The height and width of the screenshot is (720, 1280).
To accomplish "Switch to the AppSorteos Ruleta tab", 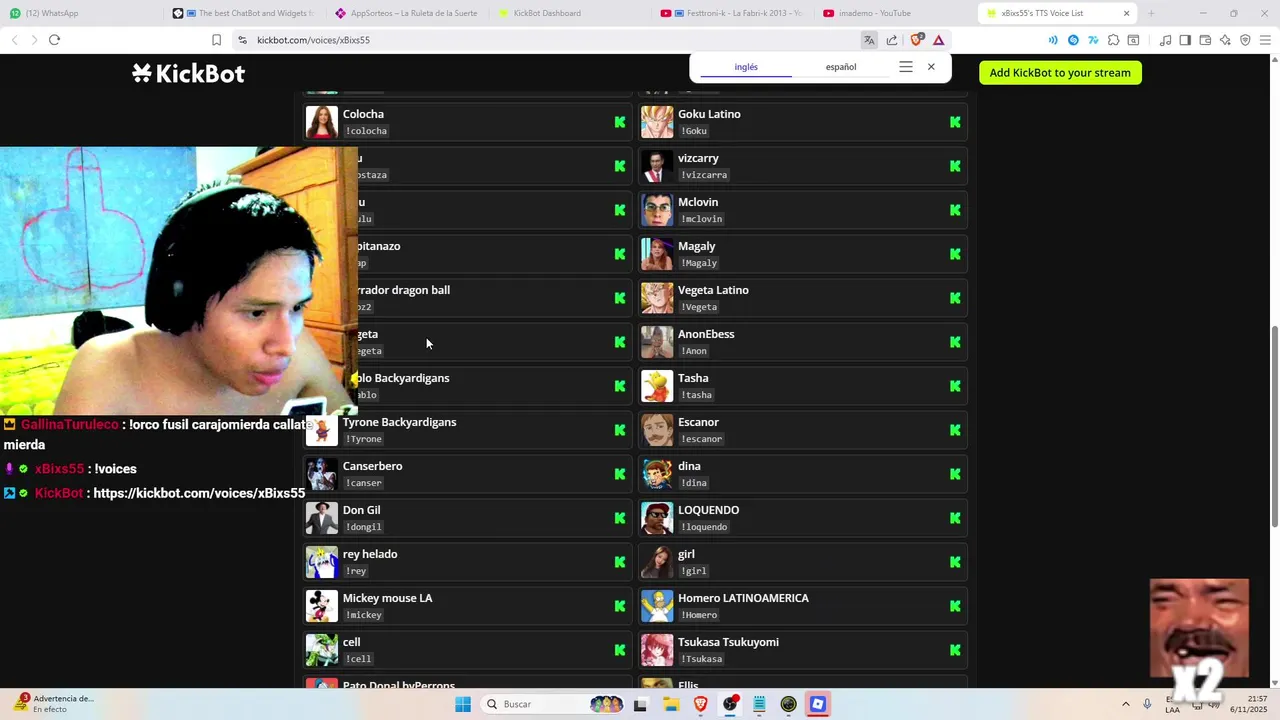I will [x=408, y=13].
